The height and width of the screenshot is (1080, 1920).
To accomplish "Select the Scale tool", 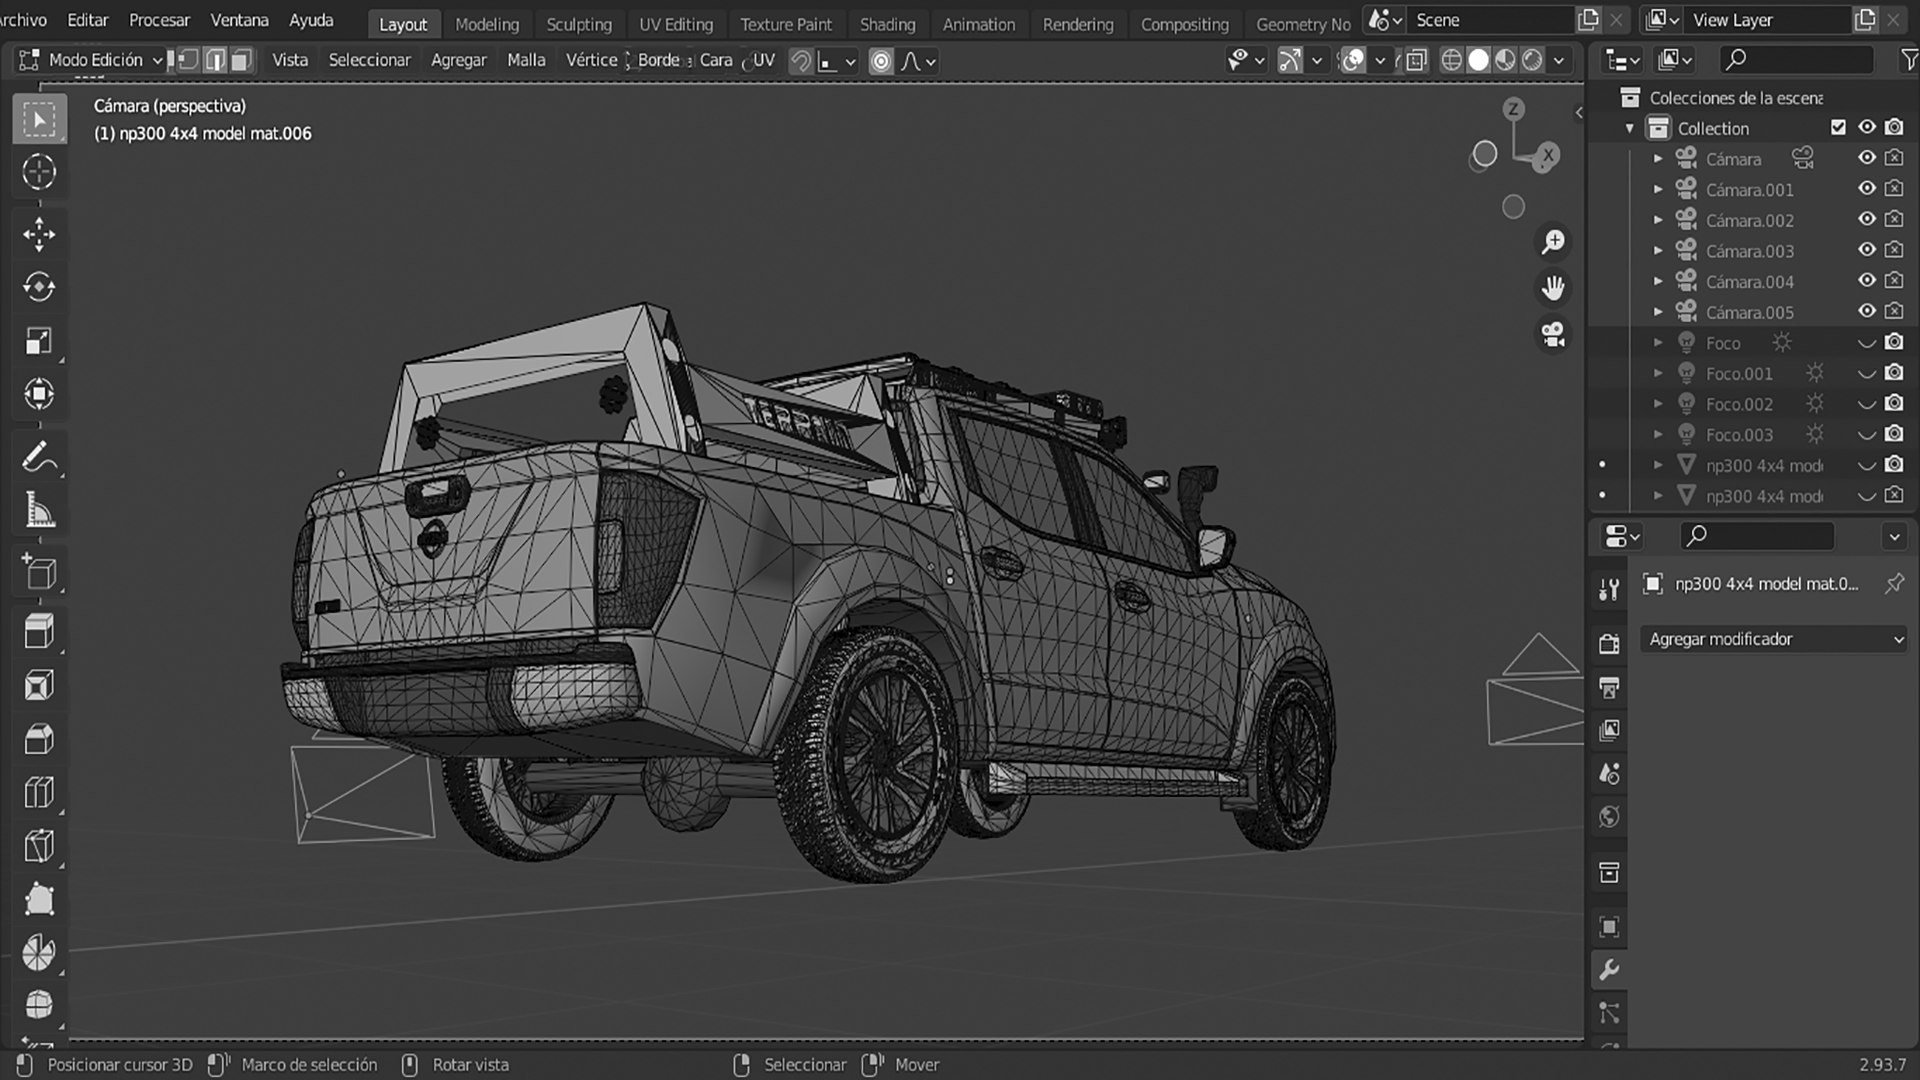I will pos(39,340).
